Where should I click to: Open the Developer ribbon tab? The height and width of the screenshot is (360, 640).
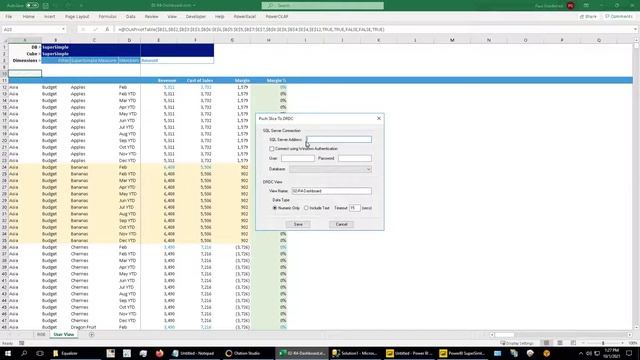pyautogui.click(x=196, y=17)
